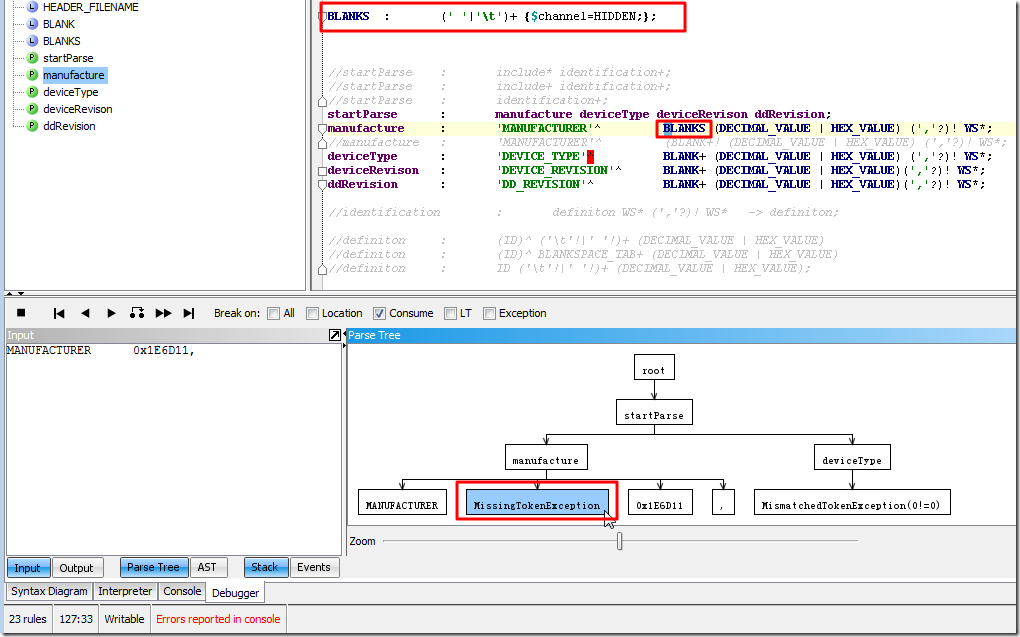The width and height of the screenshot is (1020, 637).
Task: Click the startParse node in parse tree
Action: point(654,412)
